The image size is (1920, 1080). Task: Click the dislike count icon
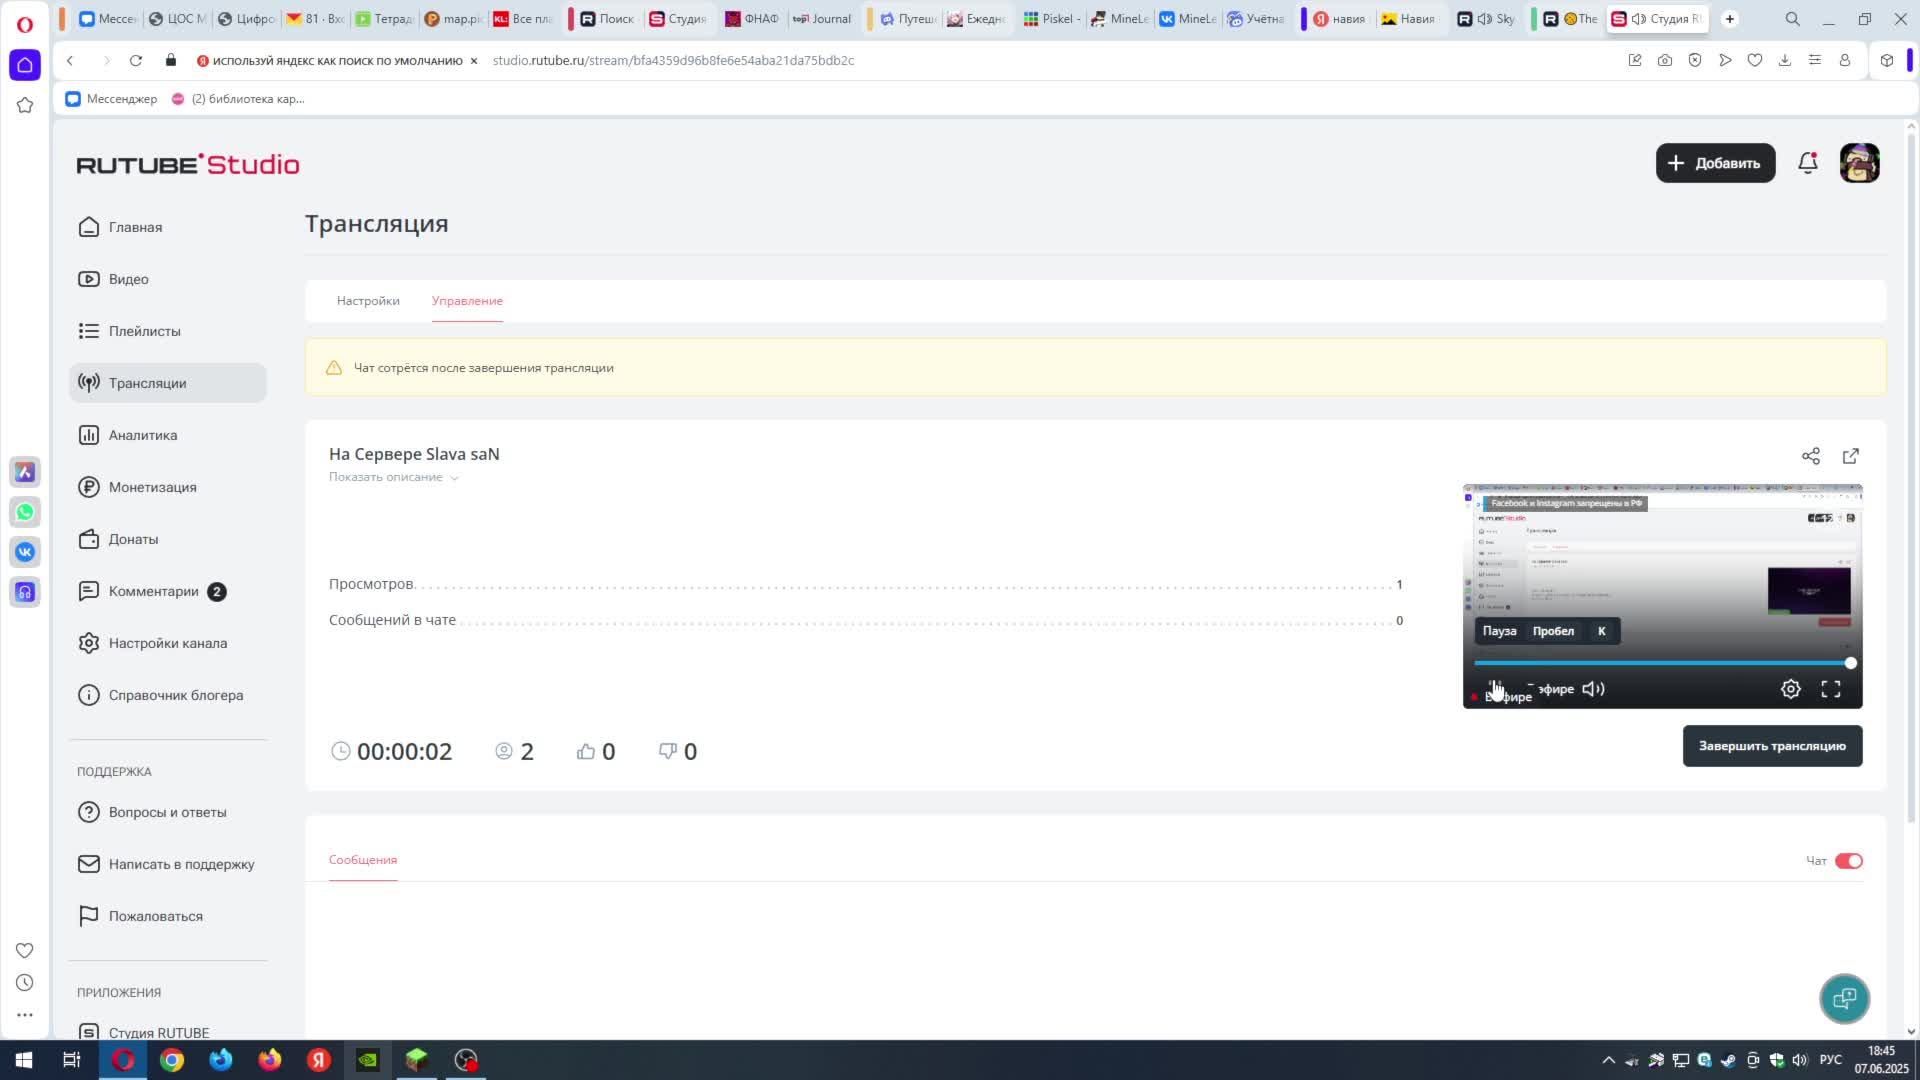click(667, 751)
